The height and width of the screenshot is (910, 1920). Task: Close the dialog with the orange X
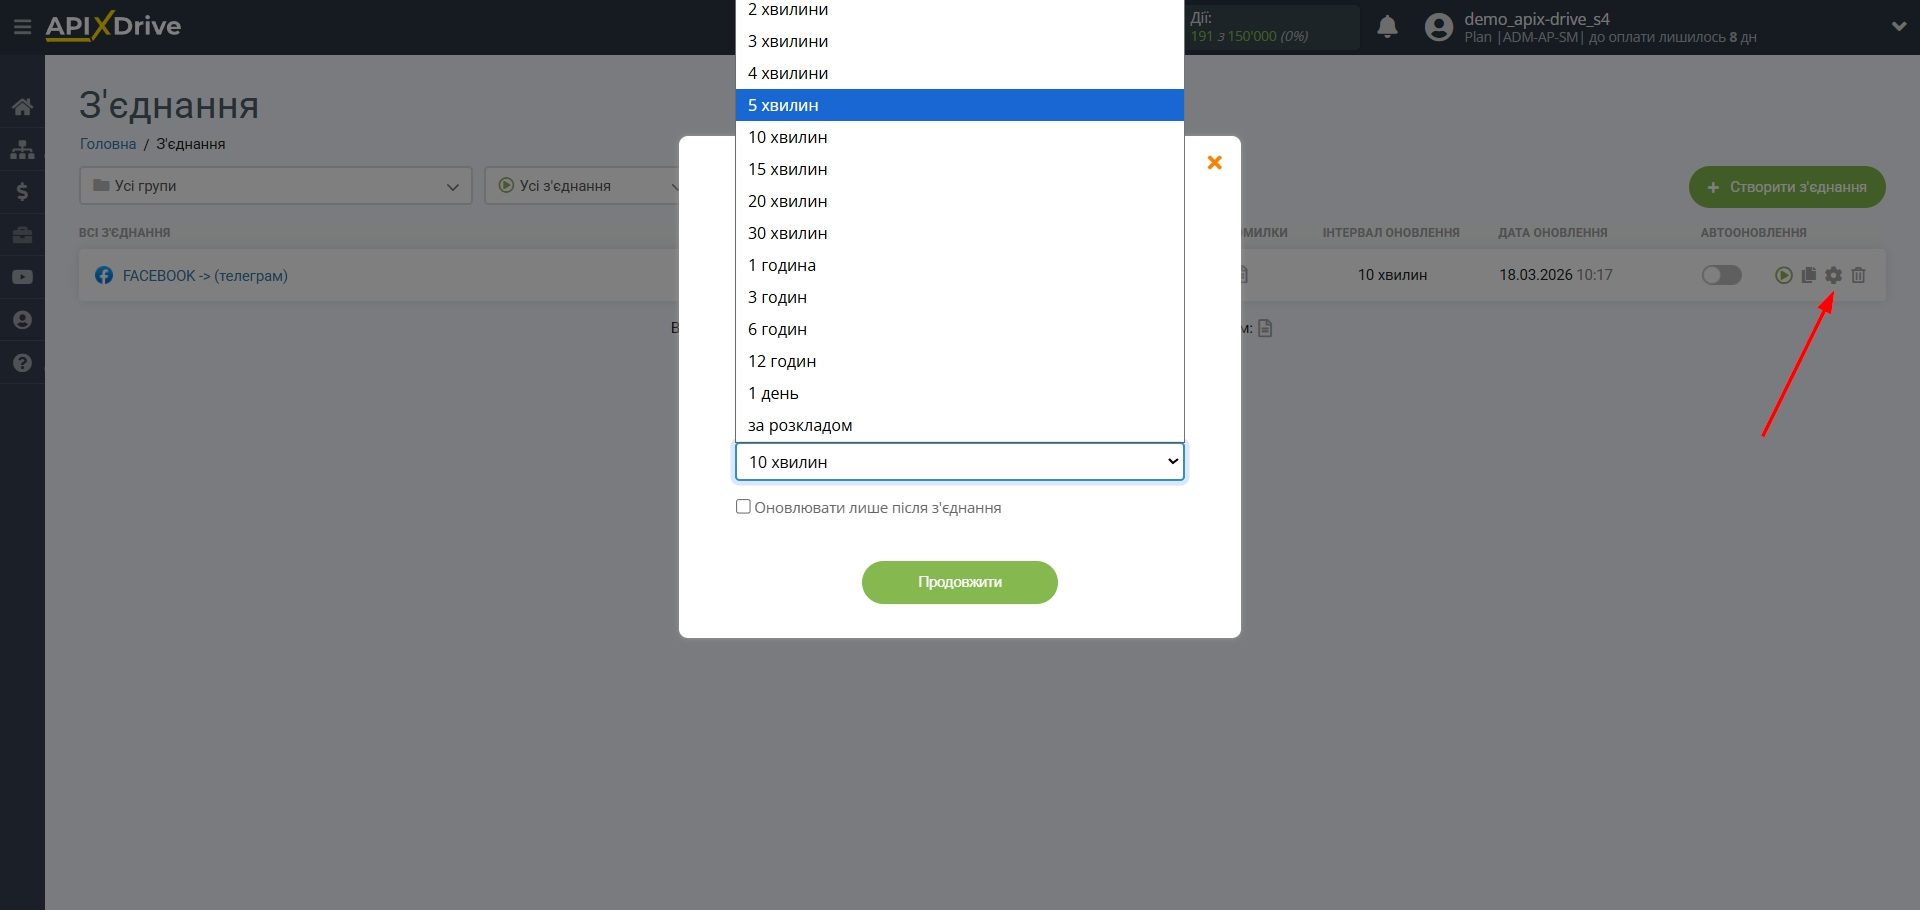tap(1214, 162)
